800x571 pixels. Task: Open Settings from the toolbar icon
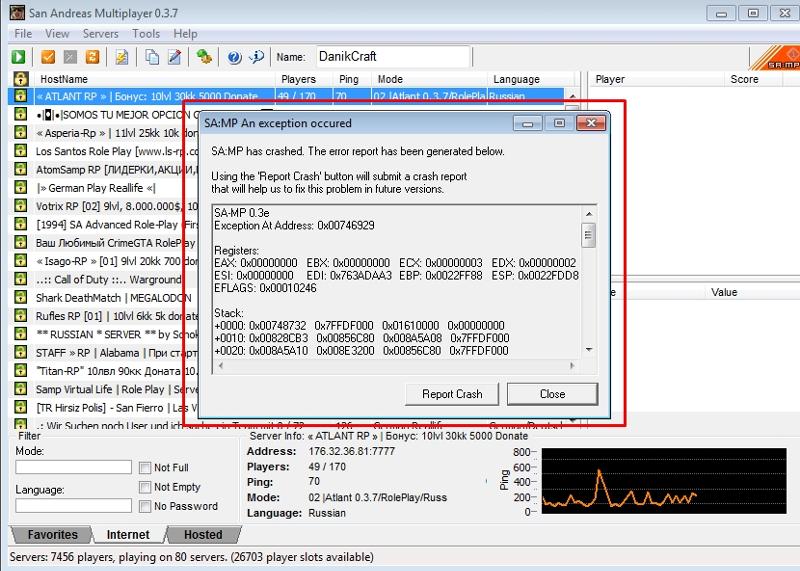pos(204,57)
